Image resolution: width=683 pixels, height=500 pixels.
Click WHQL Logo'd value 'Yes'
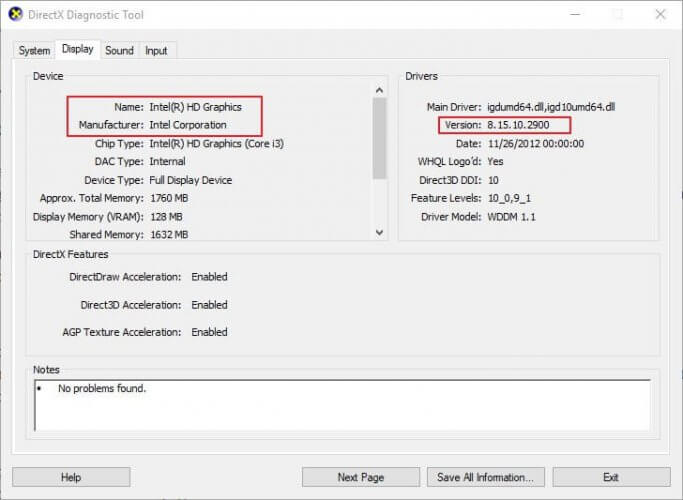click(495, 162)
